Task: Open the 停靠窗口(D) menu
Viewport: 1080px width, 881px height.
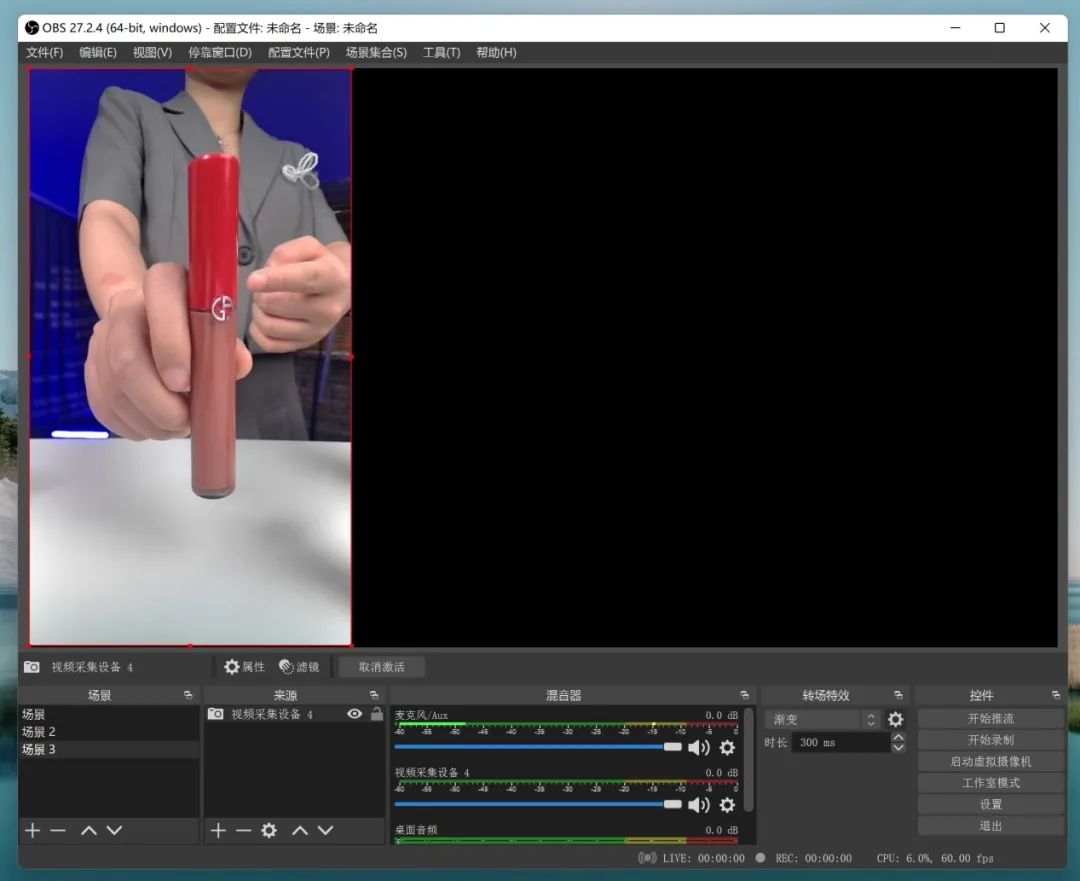Action: [x=220, y=52]
